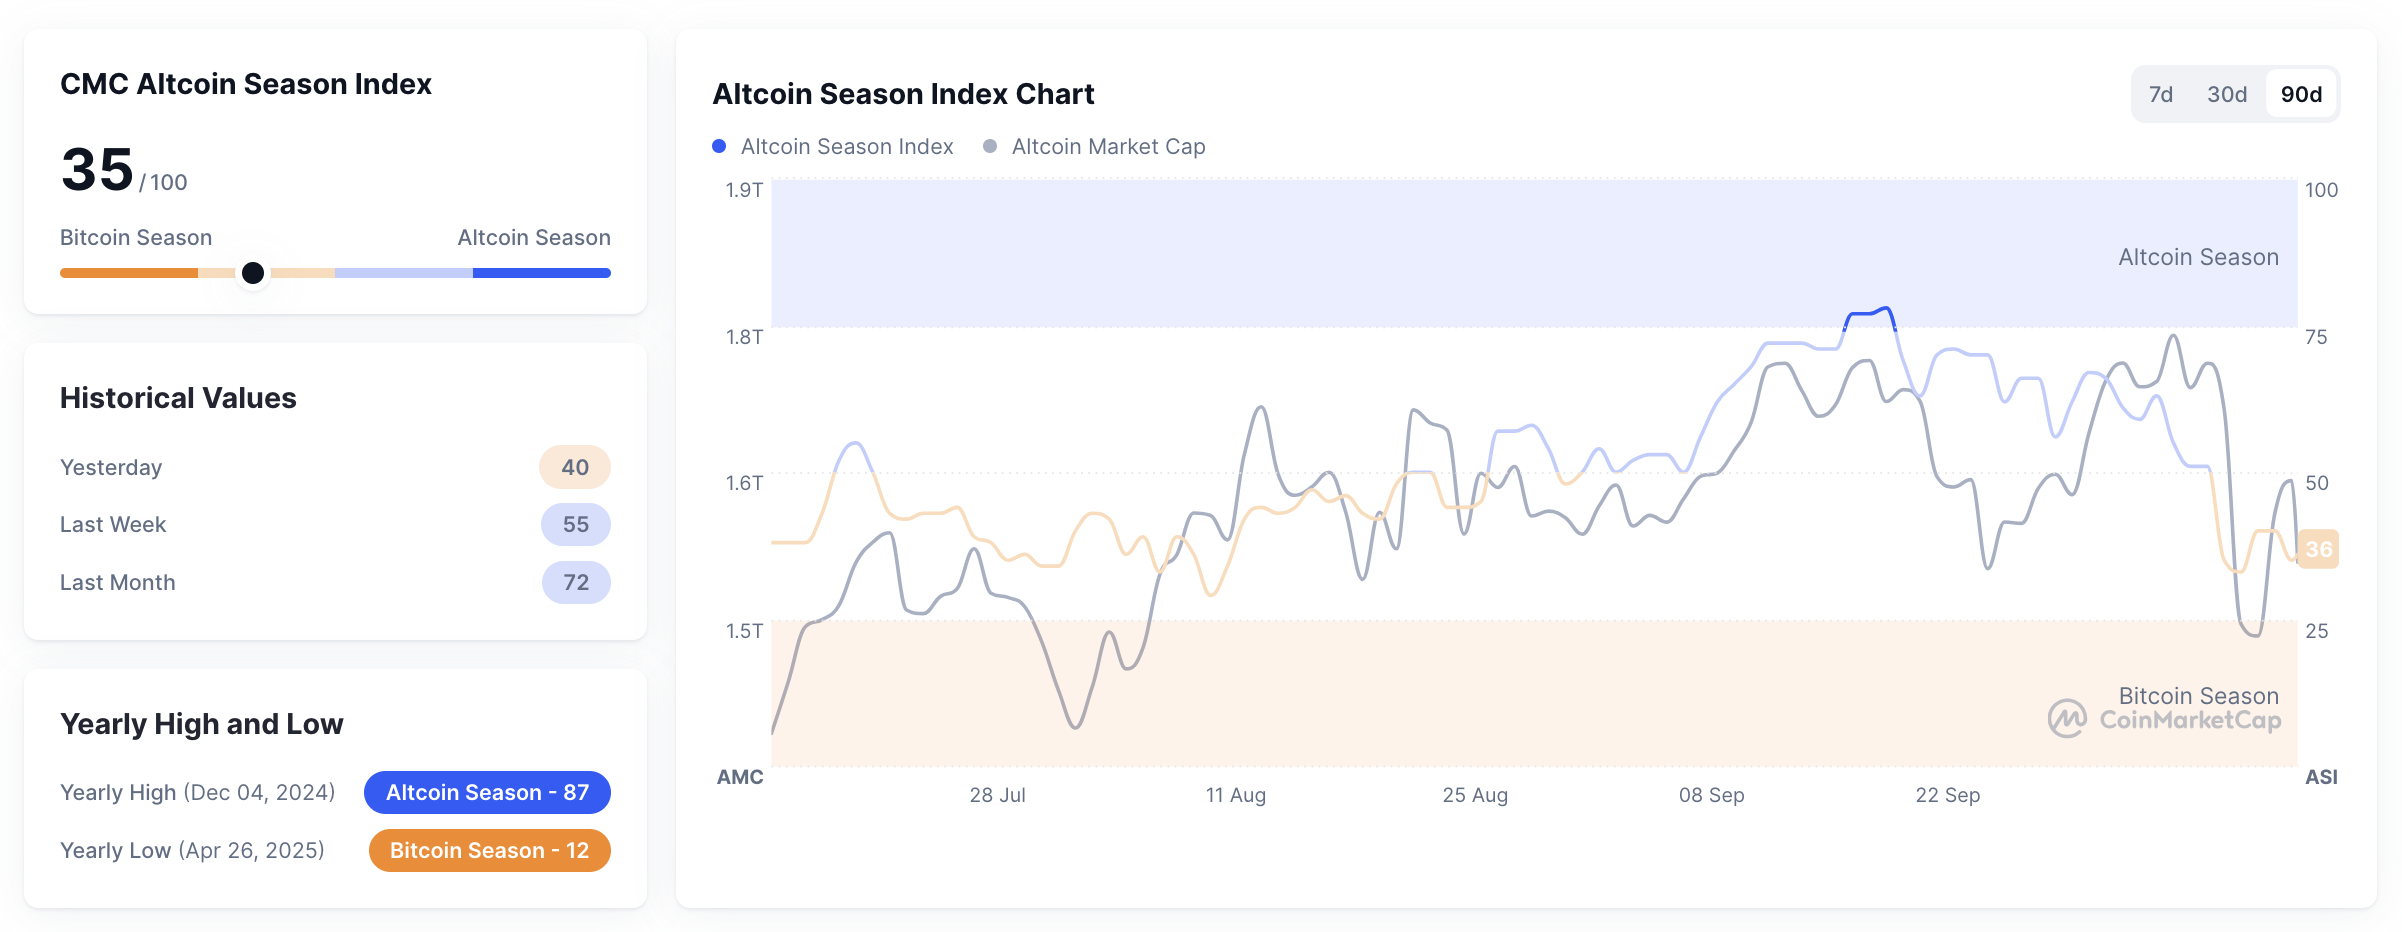The image size is (2402, 932).
Task: Click the orange 36 current value badge
Action: [2318, 549]
